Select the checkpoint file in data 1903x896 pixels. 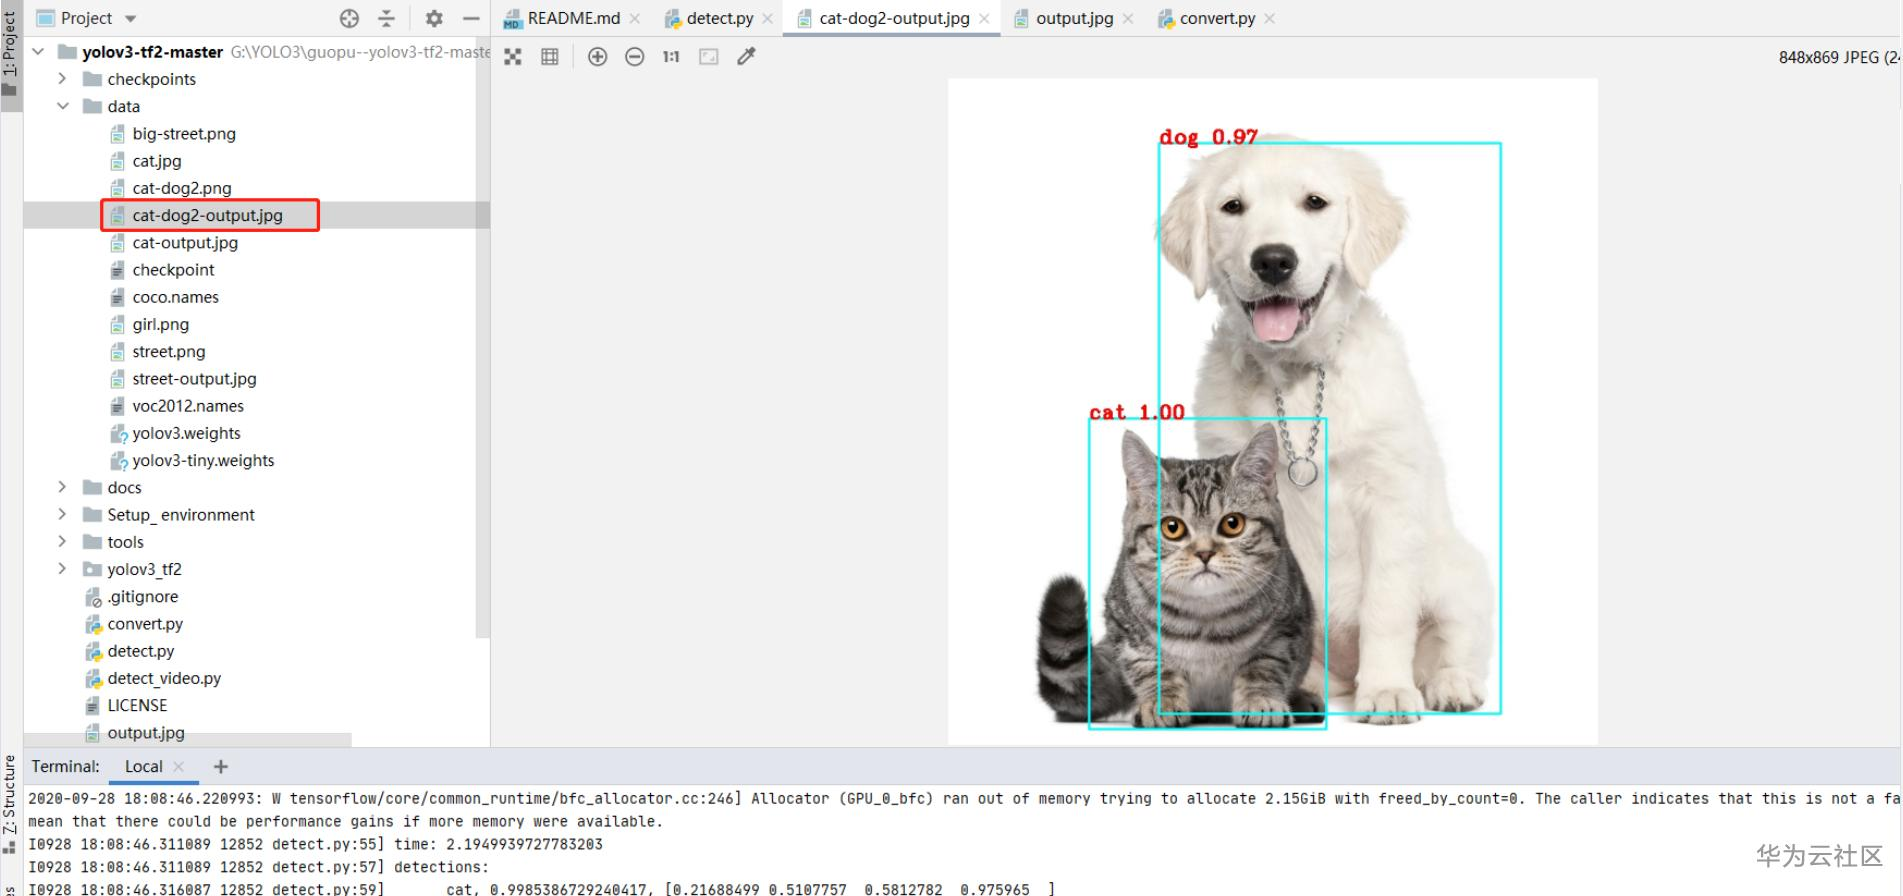173,269
